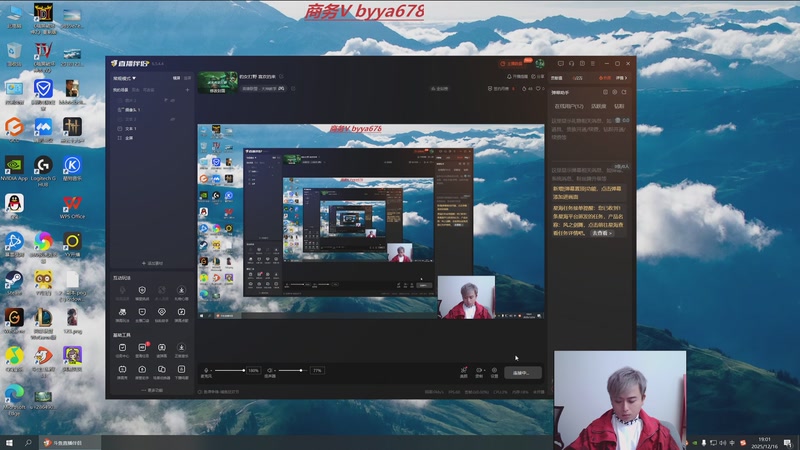Open NVIDIA App desktop icon
This screenshot has height=450, width=800.
[x=14, y=169]
